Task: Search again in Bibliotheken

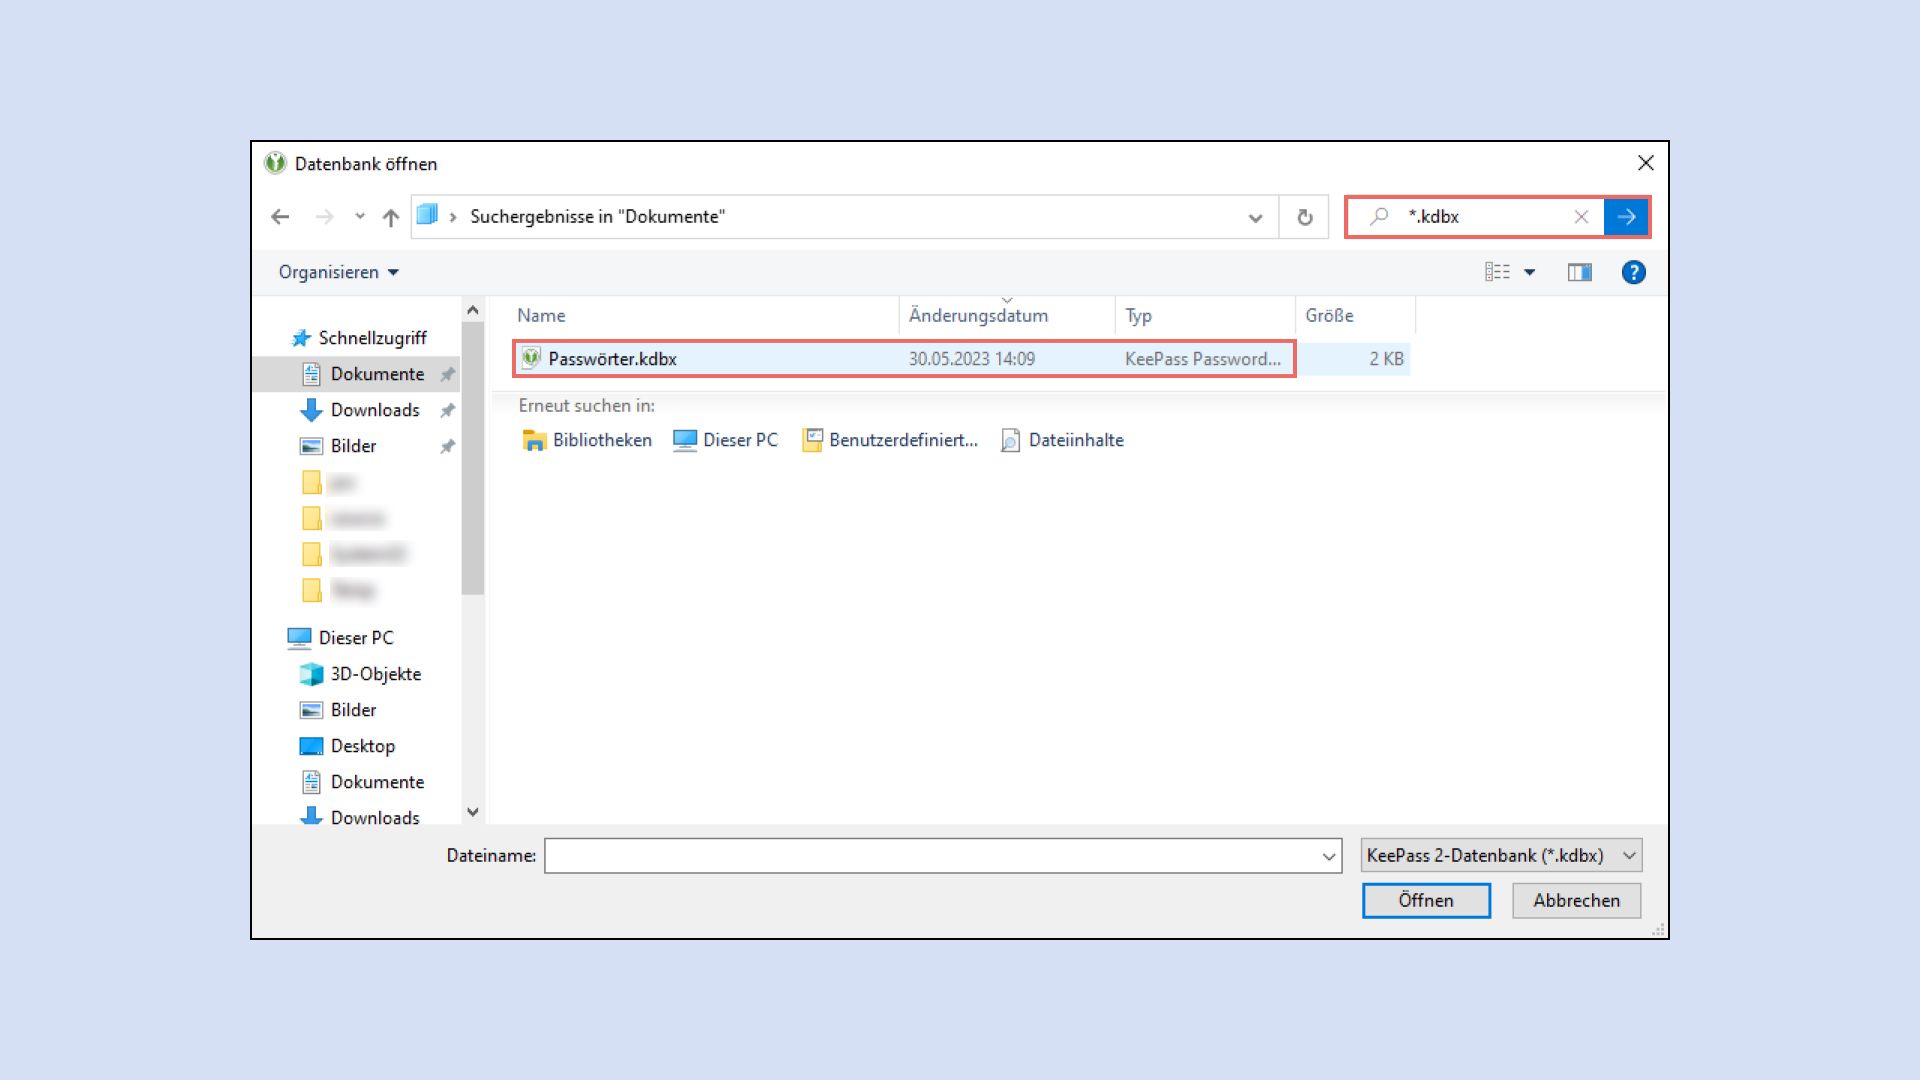Action: 601,440
